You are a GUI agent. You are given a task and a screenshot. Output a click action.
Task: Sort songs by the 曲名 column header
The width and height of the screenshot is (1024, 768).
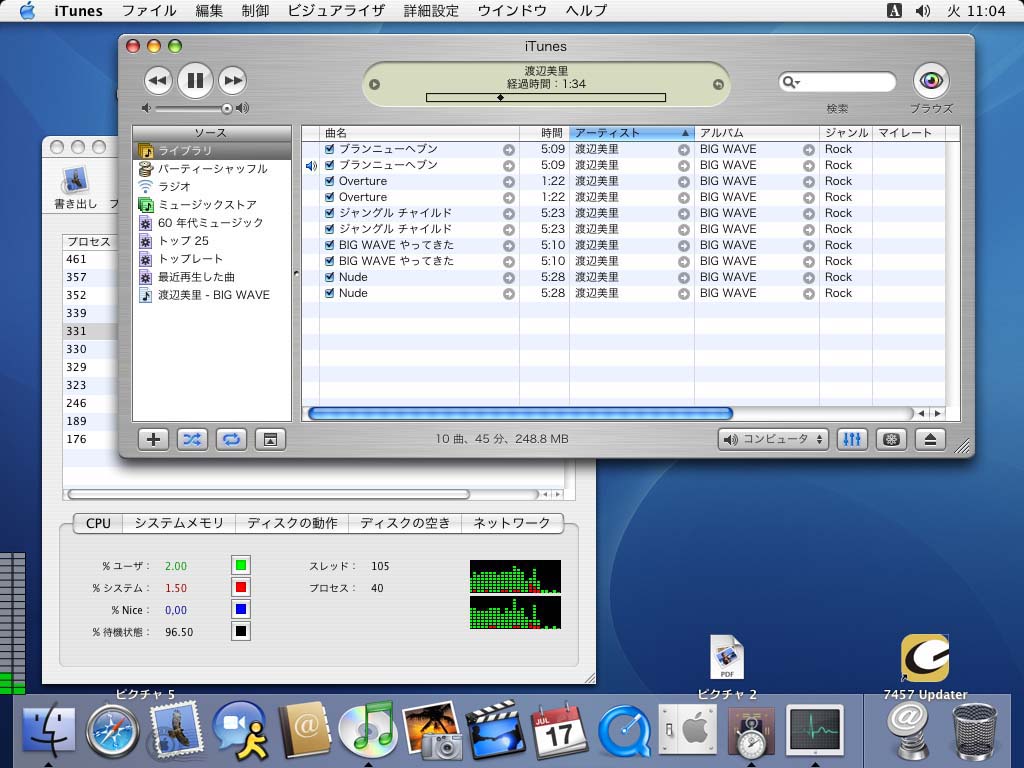pyautogui.click(x=419, y=133)
